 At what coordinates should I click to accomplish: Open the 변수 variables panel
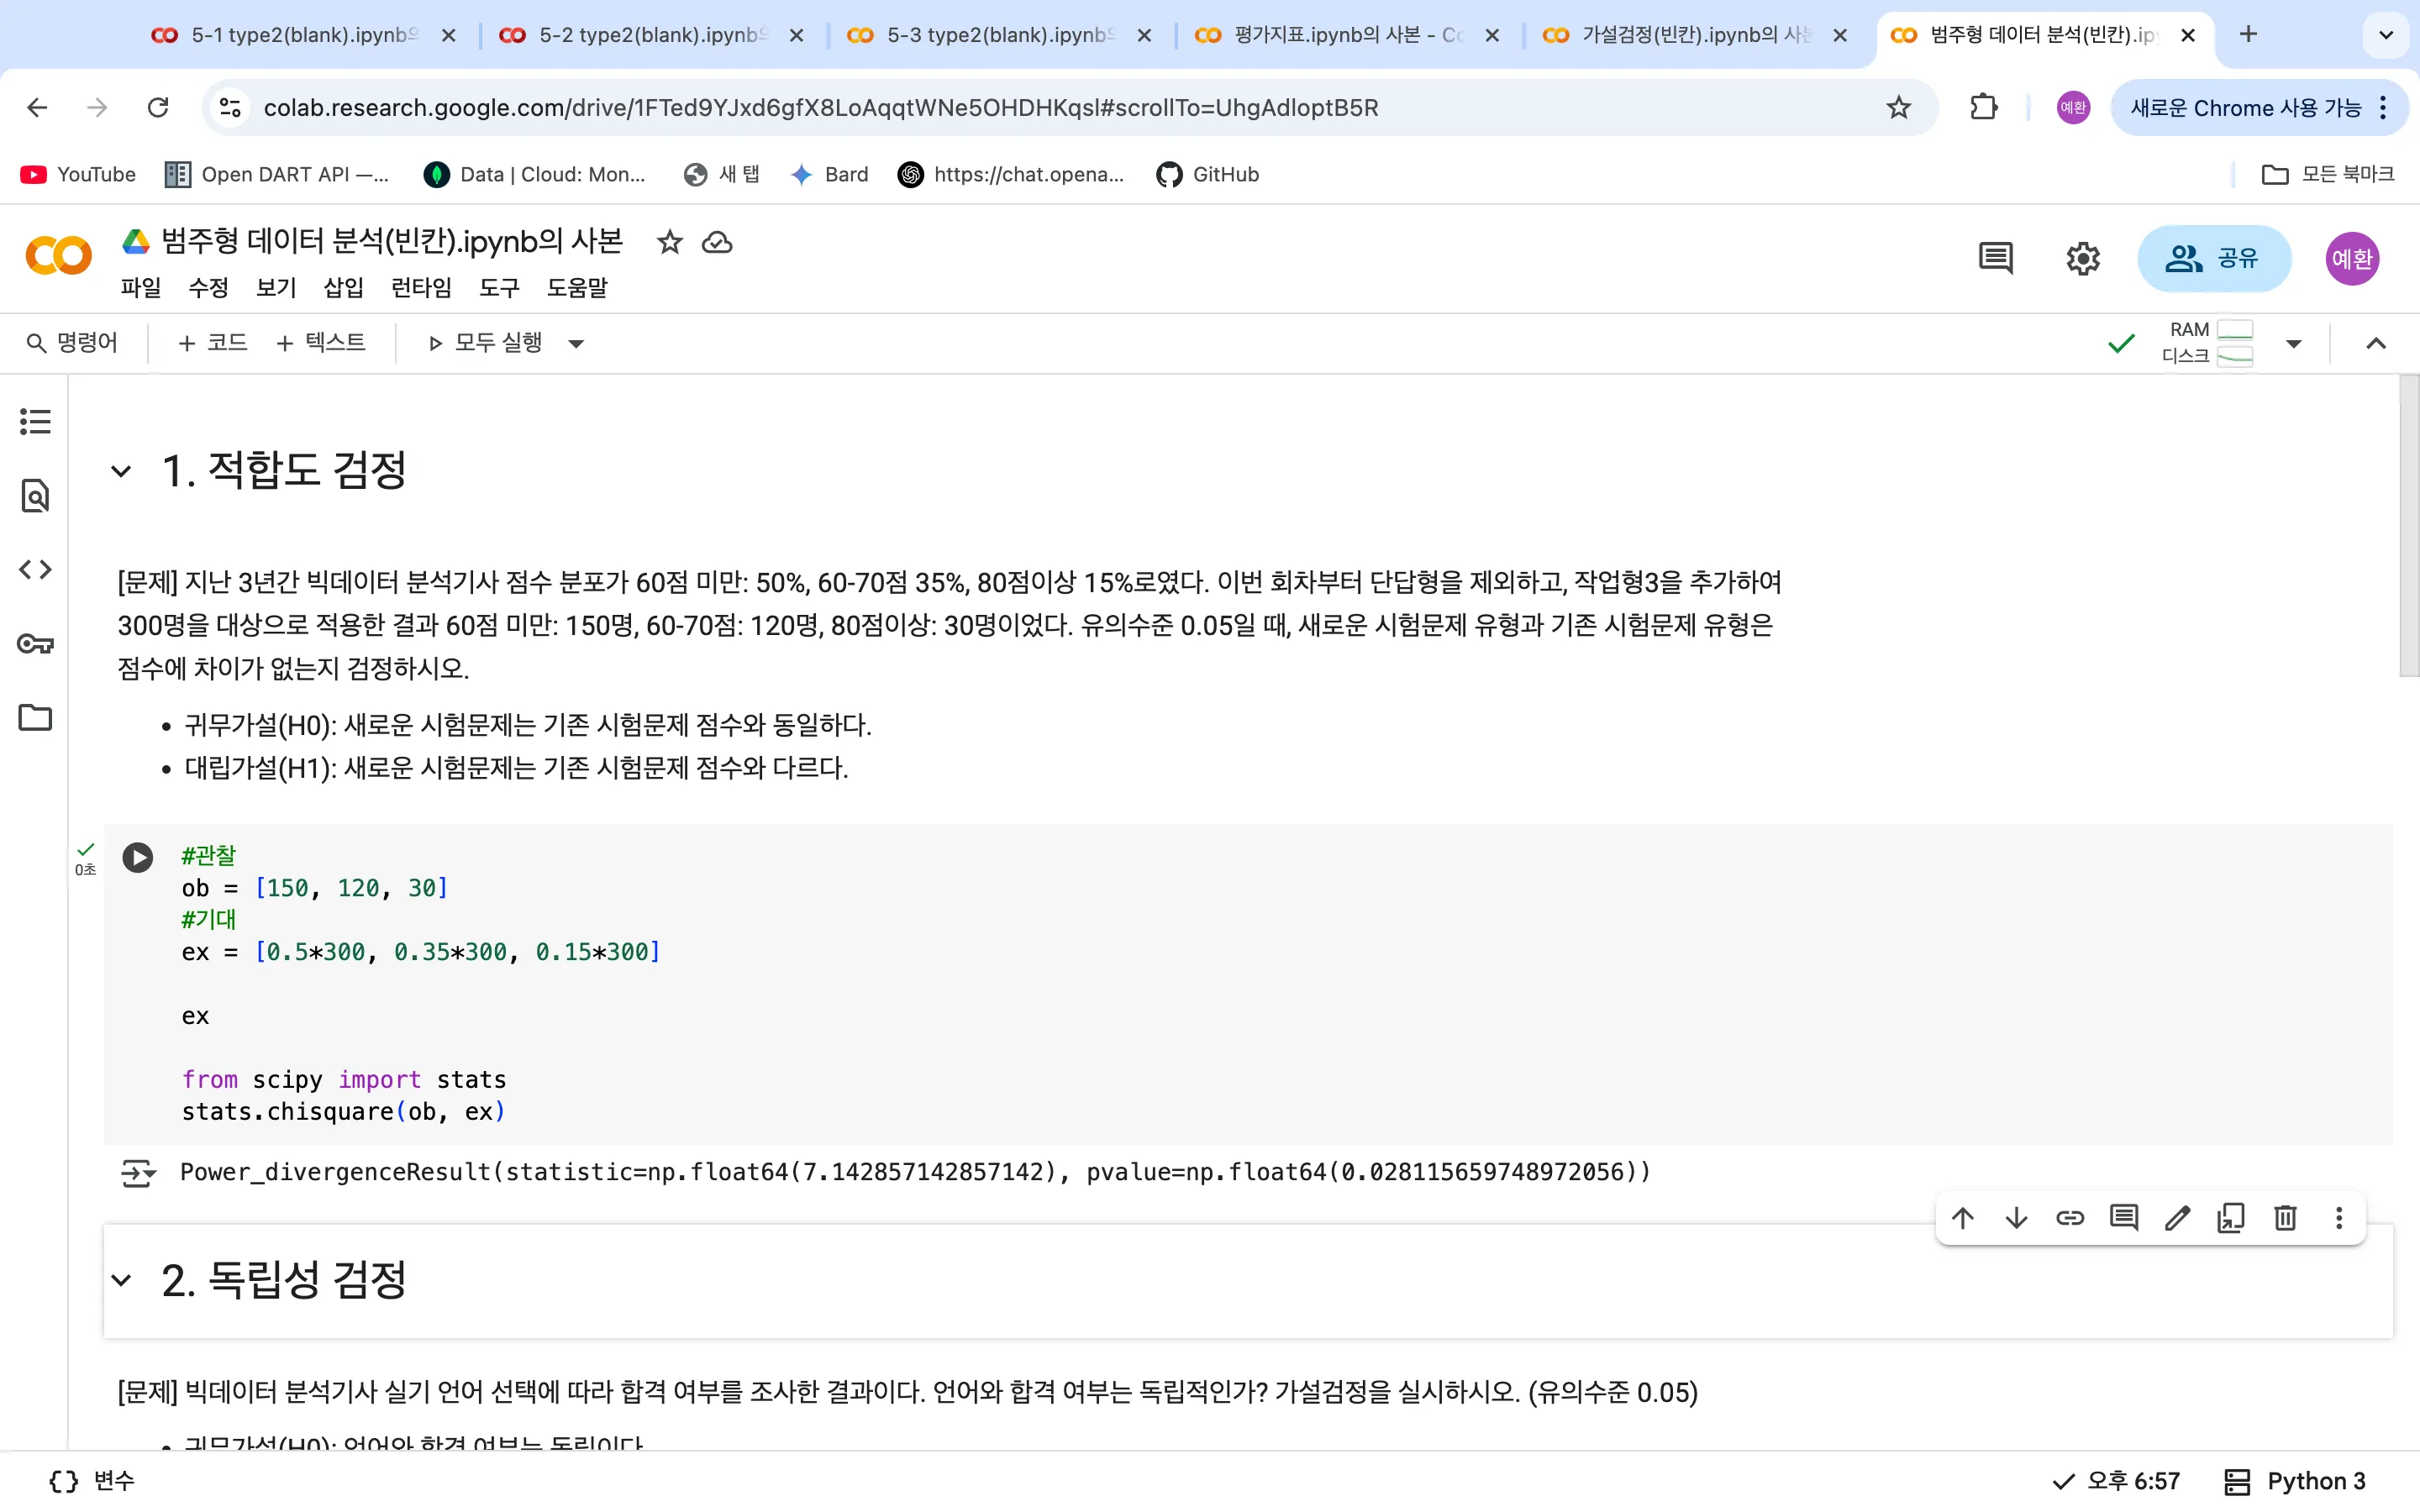tap(91, 1481)
